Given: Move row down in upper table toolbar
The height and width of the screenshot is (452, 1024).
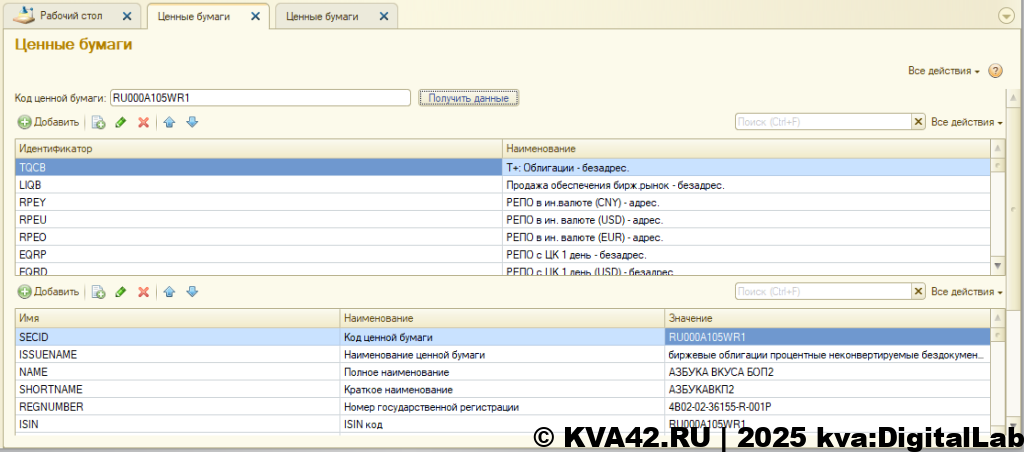Looking at the screenshot, I should [x=192, y=122].
